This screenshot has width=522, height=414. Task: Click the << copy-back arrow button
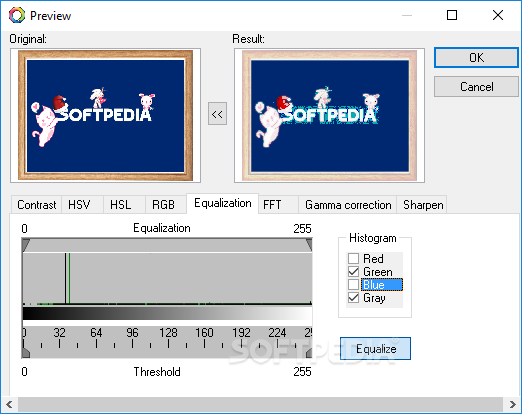pyautogui.click(x=217, y=114)
